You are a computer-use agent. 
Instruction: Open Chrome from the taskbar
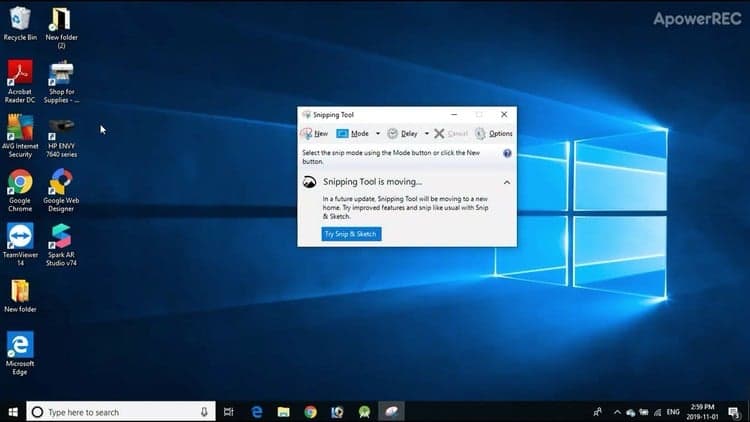click(x=310, y=412)
